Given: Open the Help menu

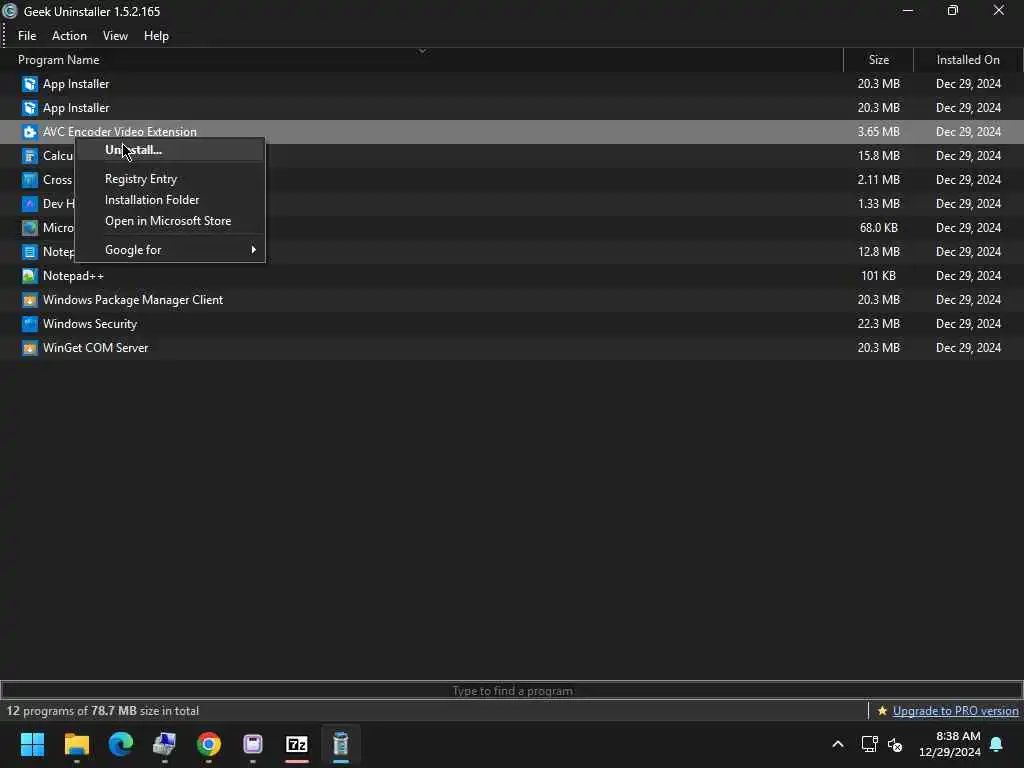Looking at the screenshot, I should pyautogui.click(x=156, y=36).
